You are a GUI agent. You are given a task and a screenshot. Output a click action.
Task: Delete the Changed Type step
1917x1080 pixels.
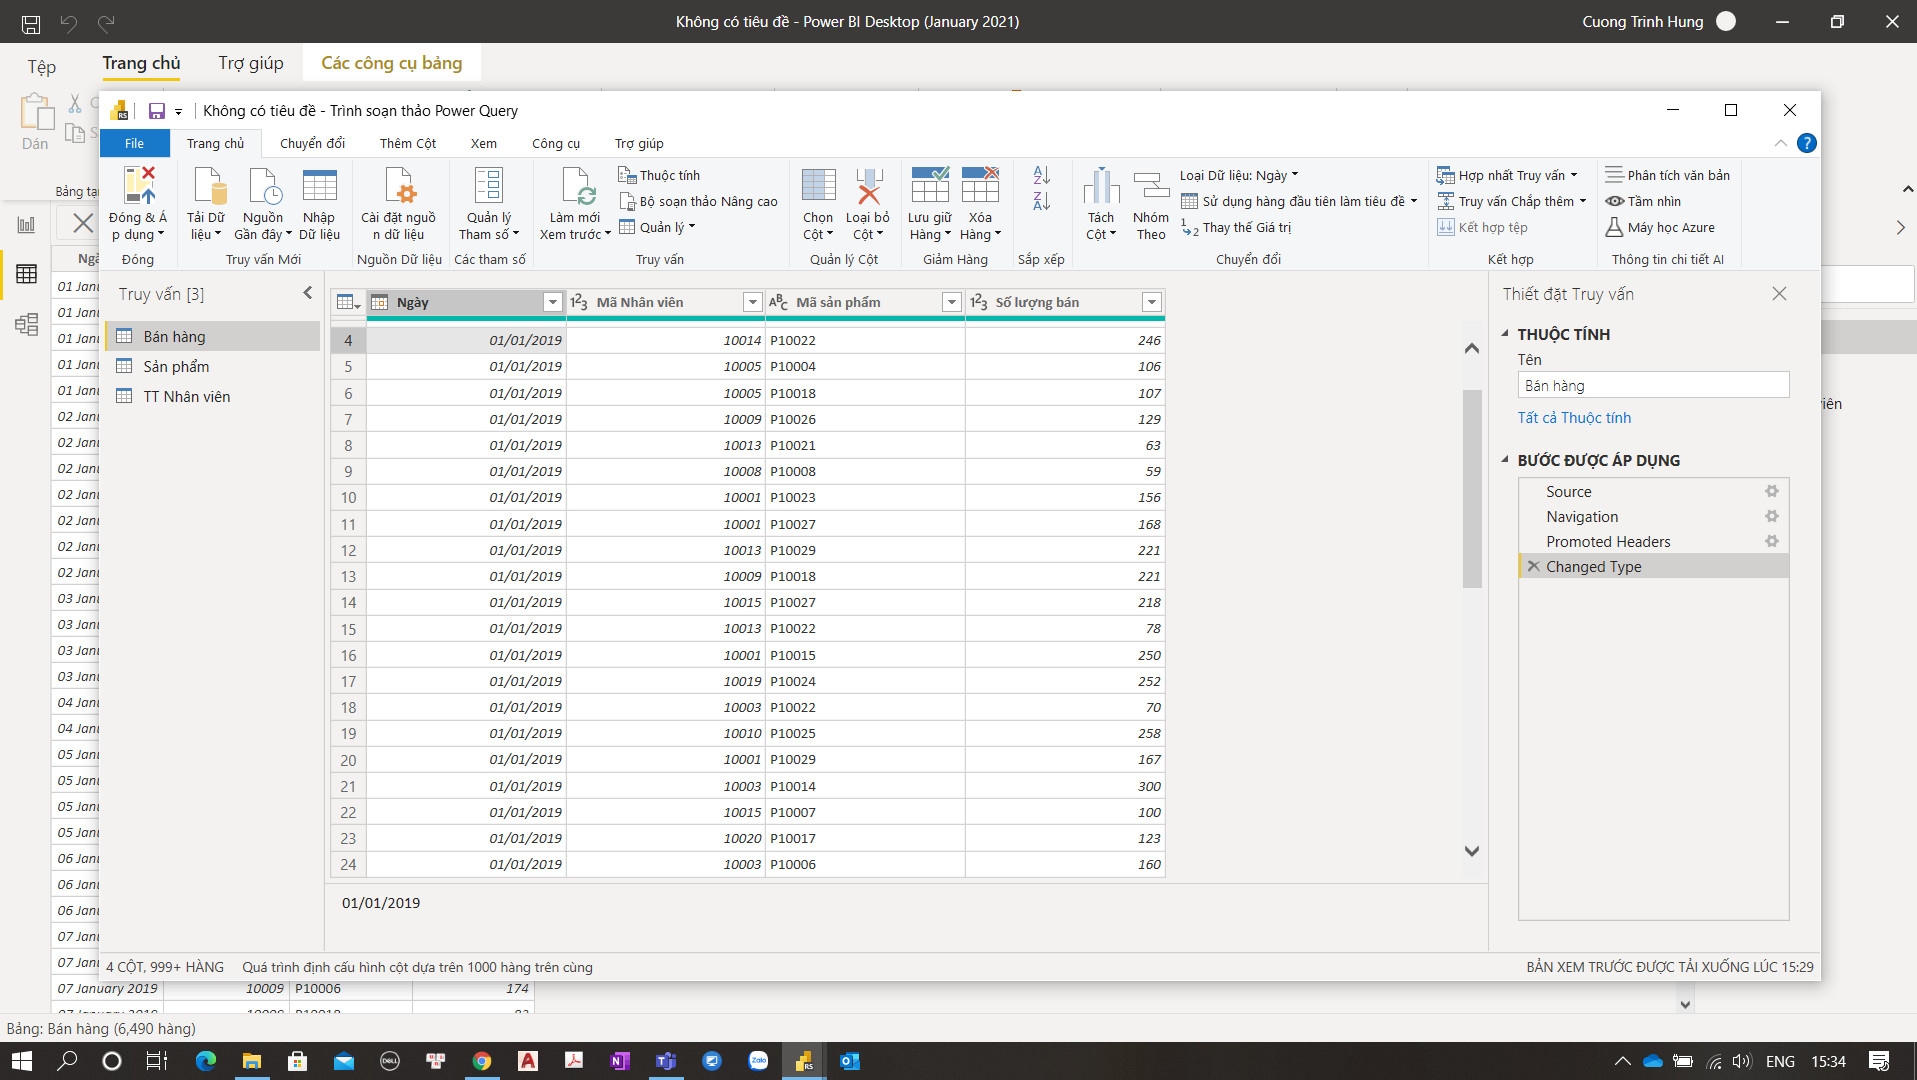pos(1533,566)
